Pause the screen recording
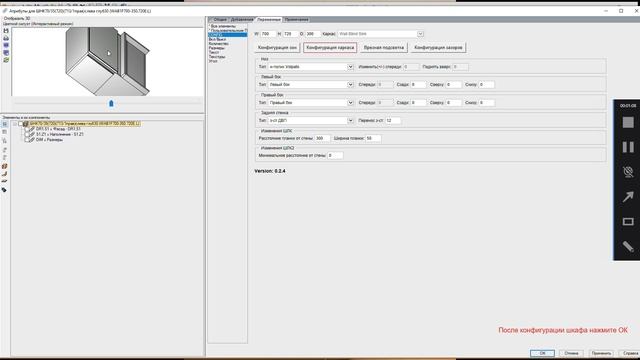Image resolution: width=640 pixels, height=360 pixels. click(628, 147)
